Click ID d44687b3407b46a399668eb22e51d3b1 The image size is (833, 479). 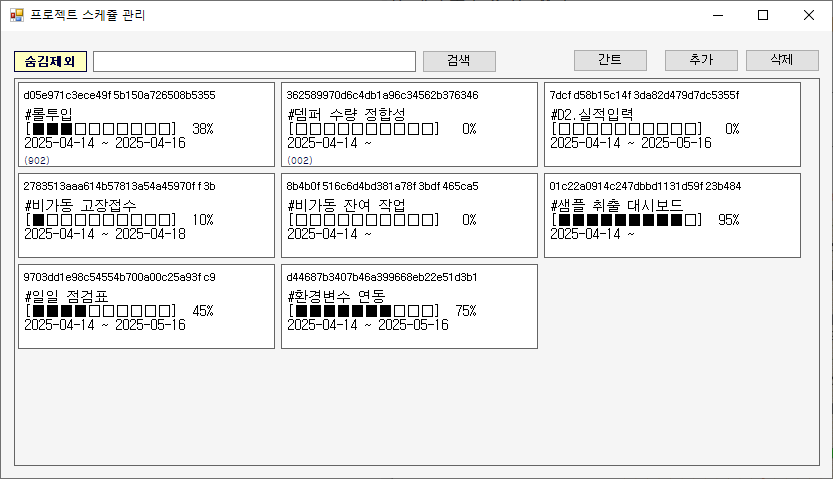click(x=382, y=277)
